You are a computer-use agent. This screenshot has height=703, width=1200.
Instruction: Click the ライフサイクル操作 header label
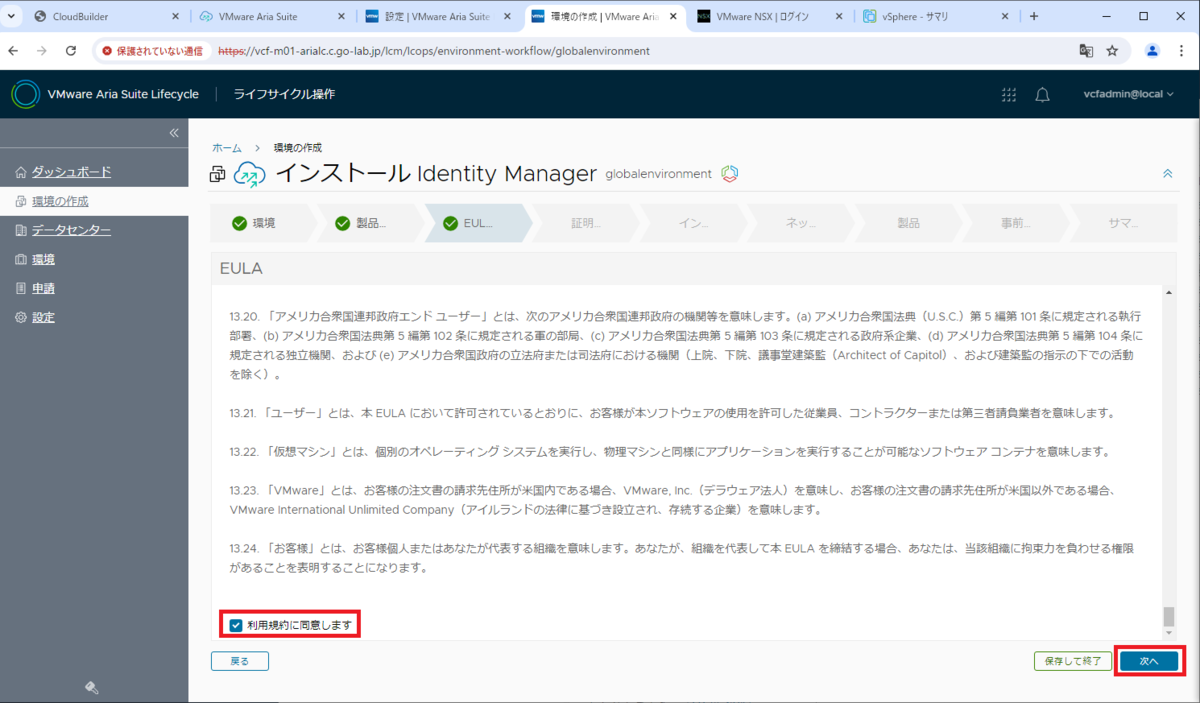(x=284, y=94)
